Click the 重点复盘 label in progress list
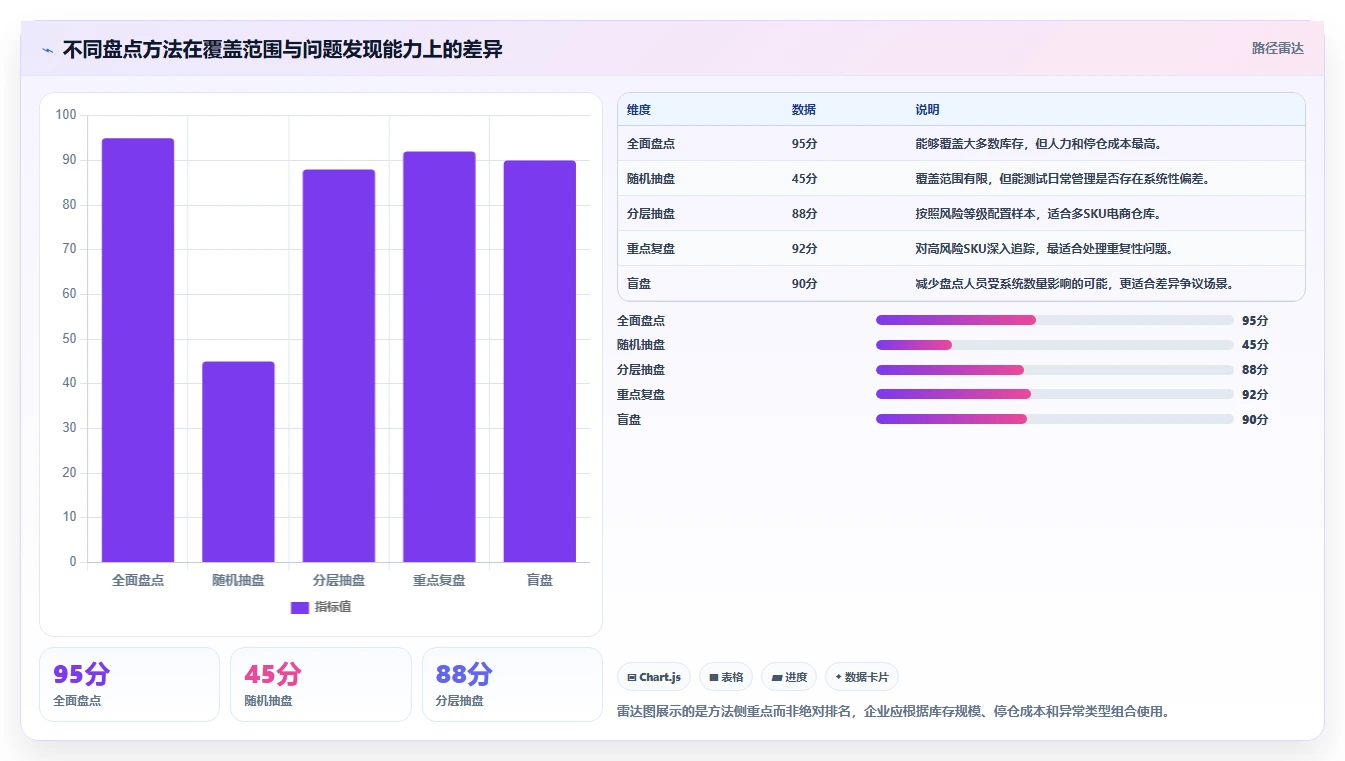This screenshot has width=1345, height=761. (641, 394)
